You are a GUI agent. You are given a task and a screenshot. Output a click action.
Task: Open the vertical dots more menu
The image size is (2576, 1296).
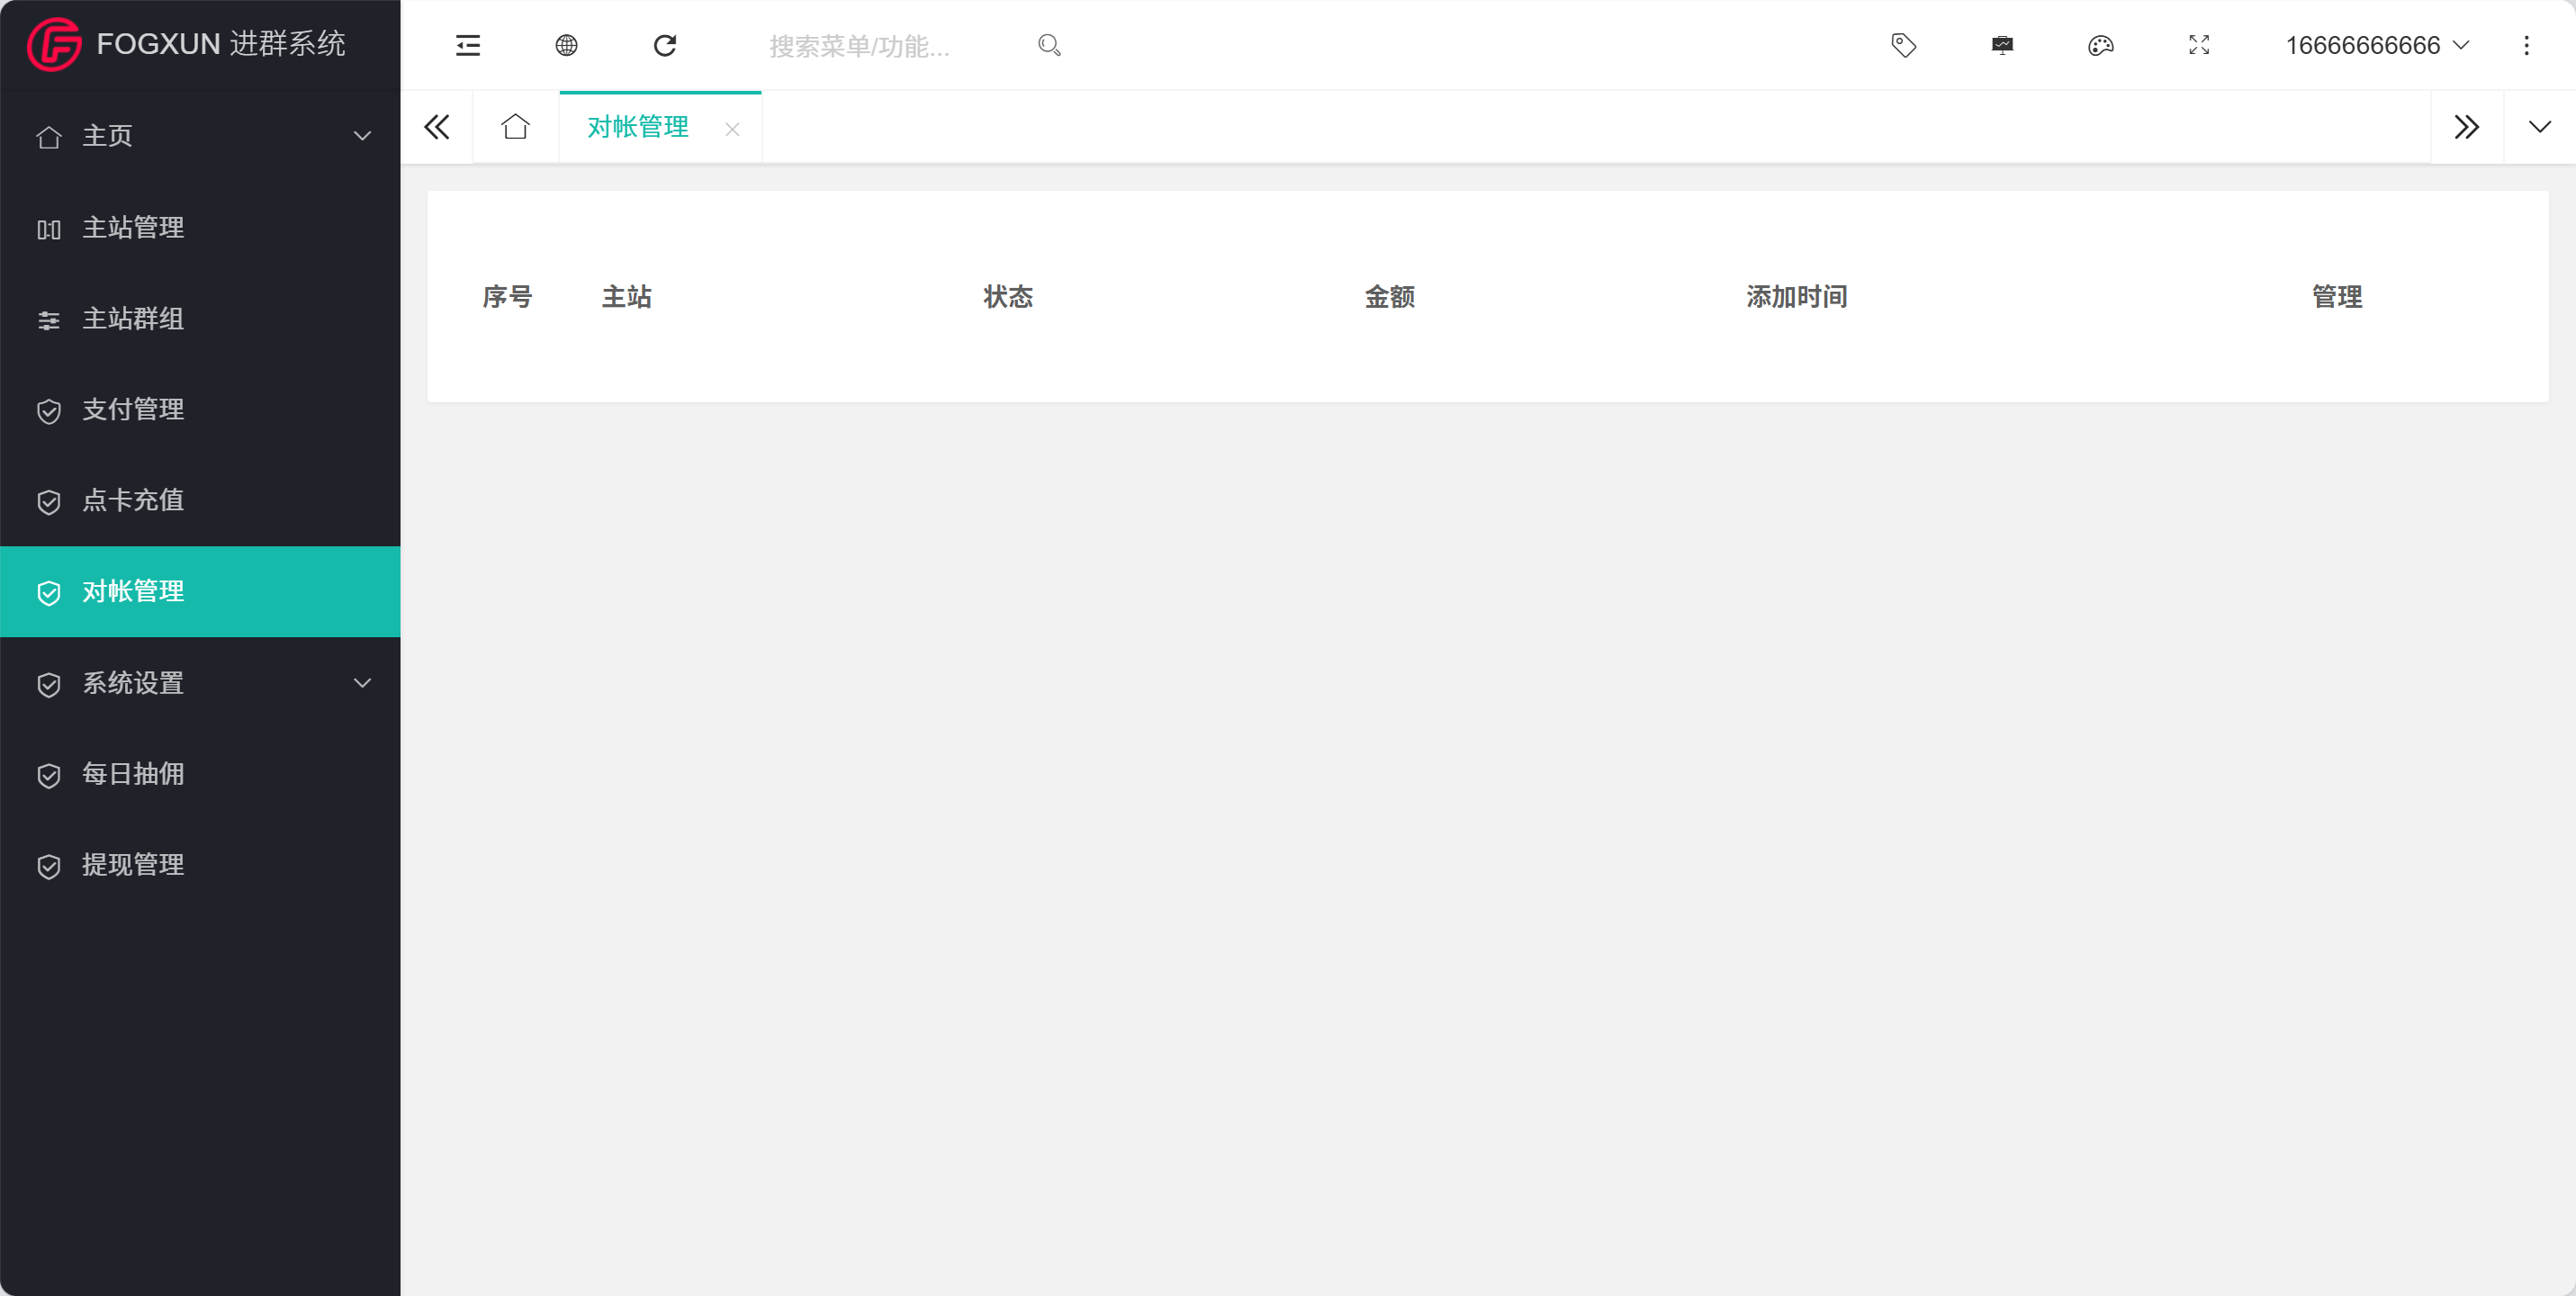tap(2526, 45)
